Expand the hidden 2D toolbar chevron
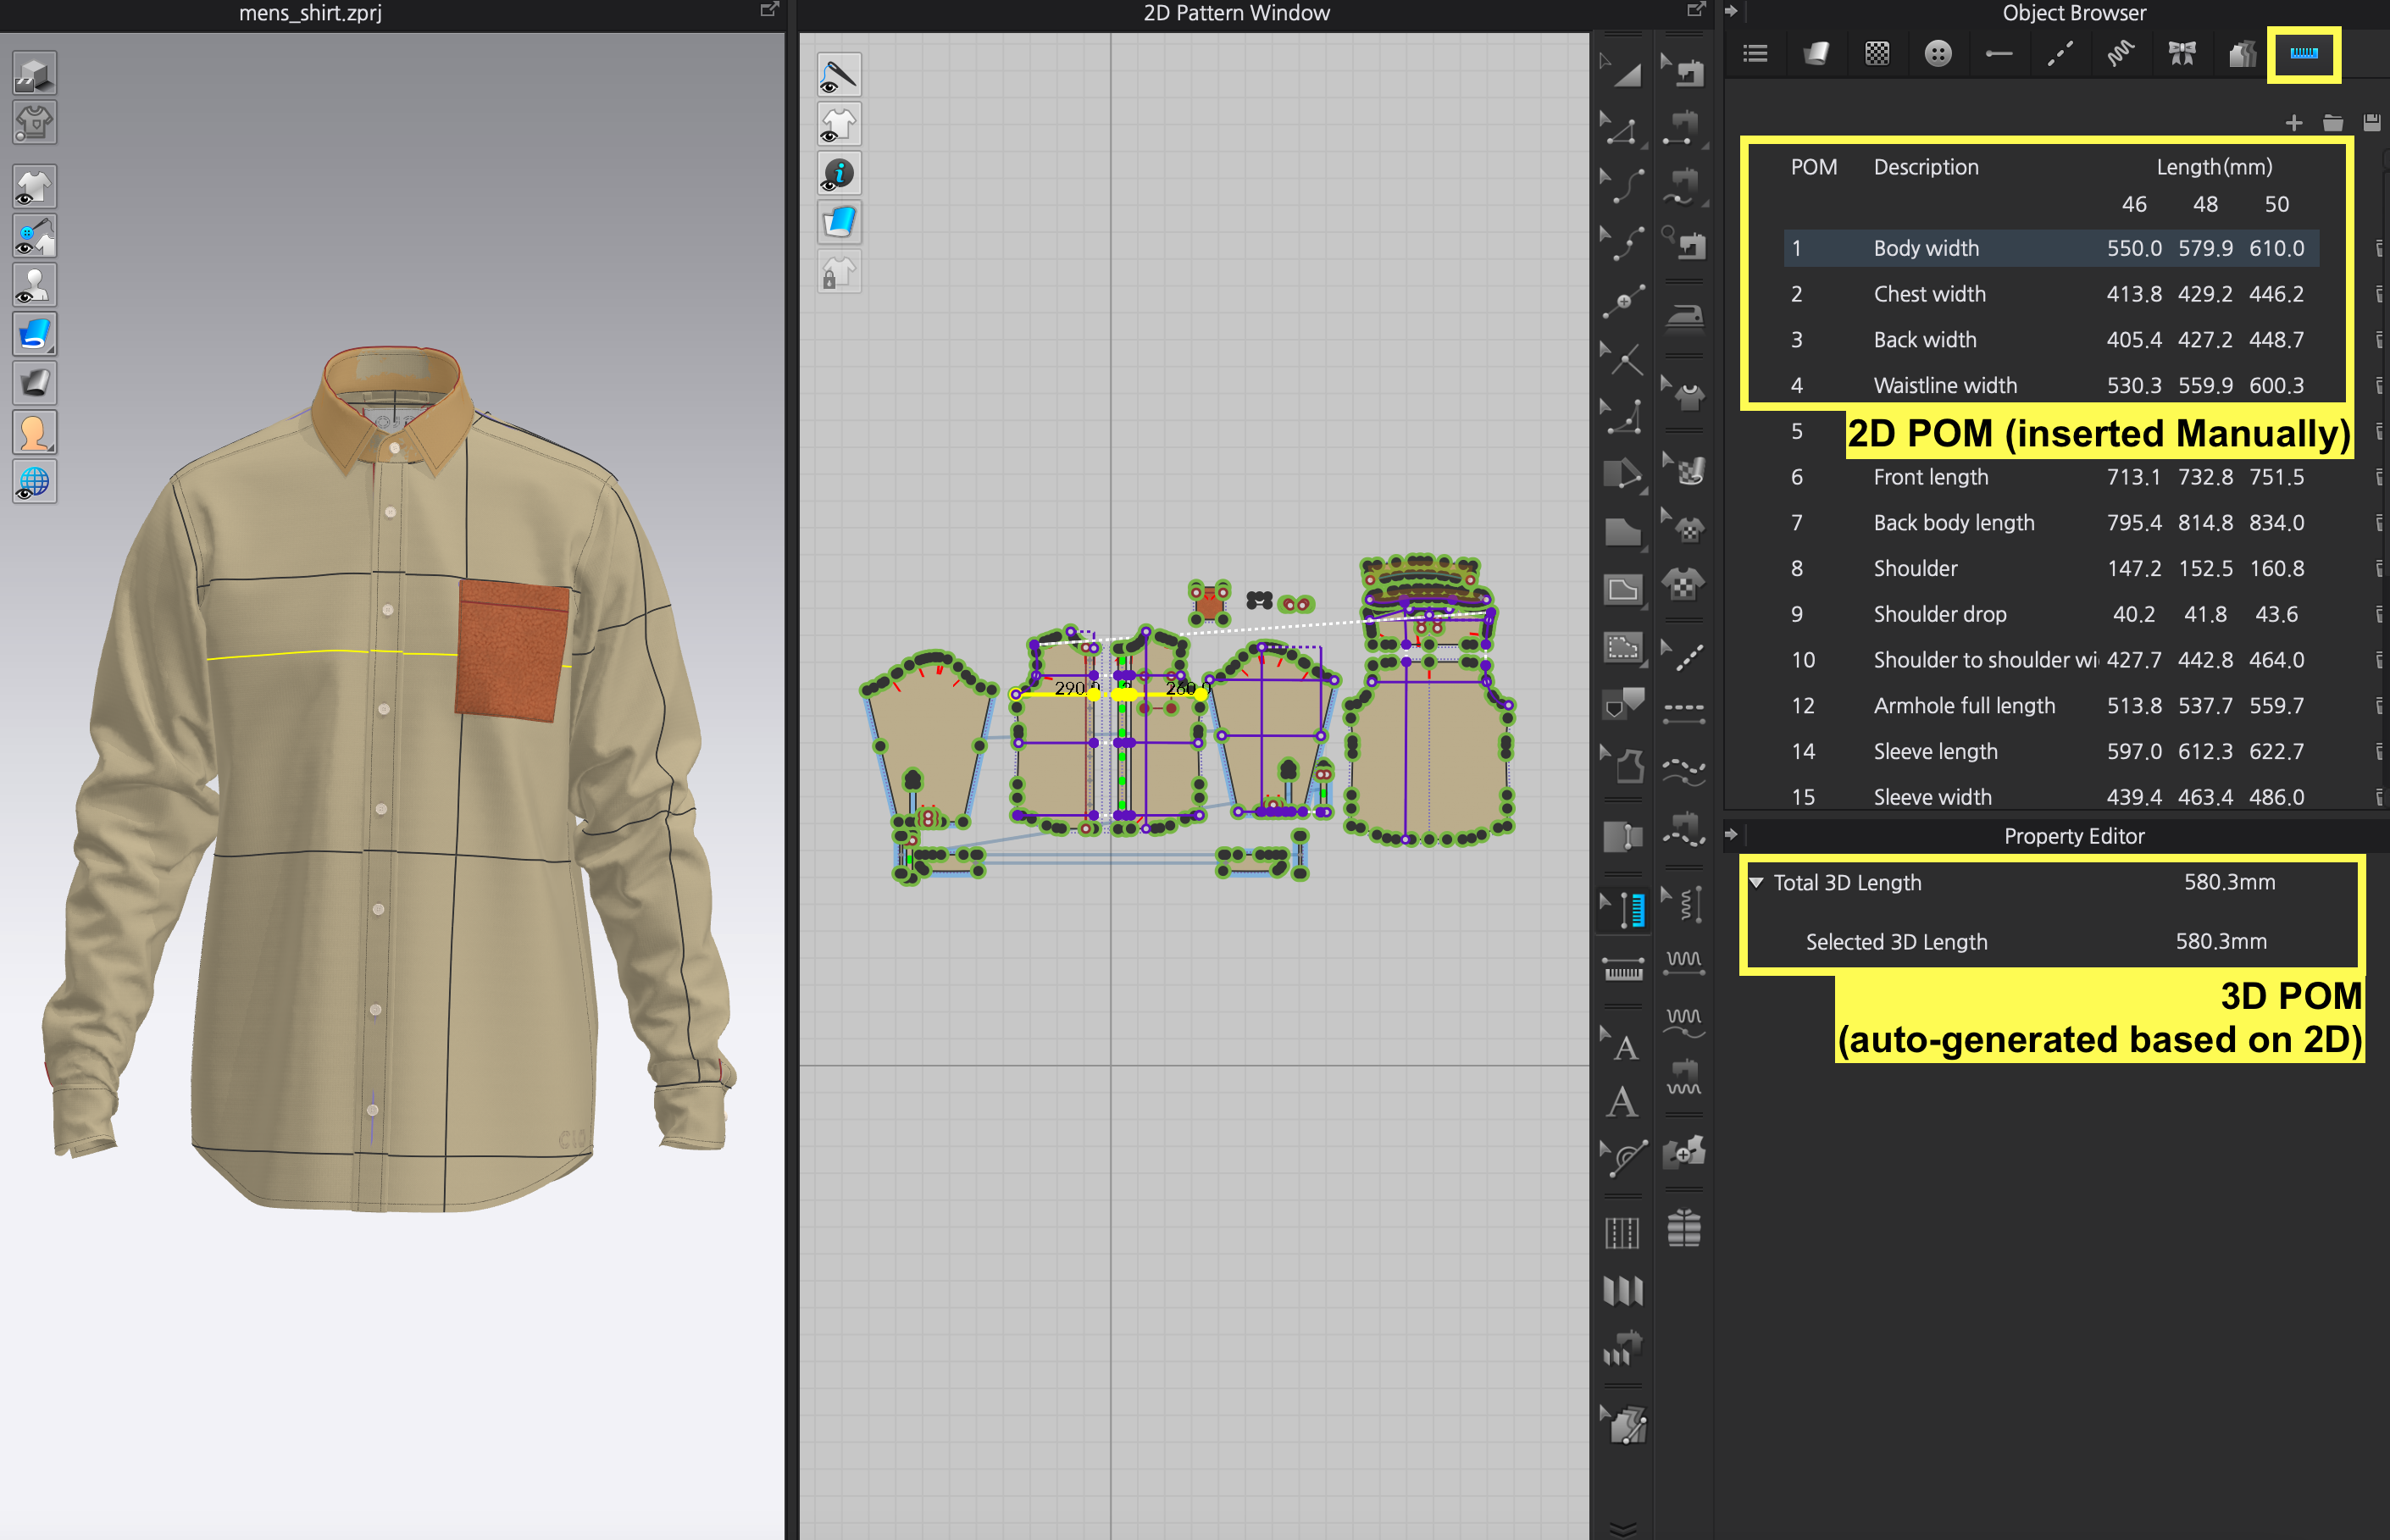This screenshot has height=1540, width=2390. point(1623,1528)
